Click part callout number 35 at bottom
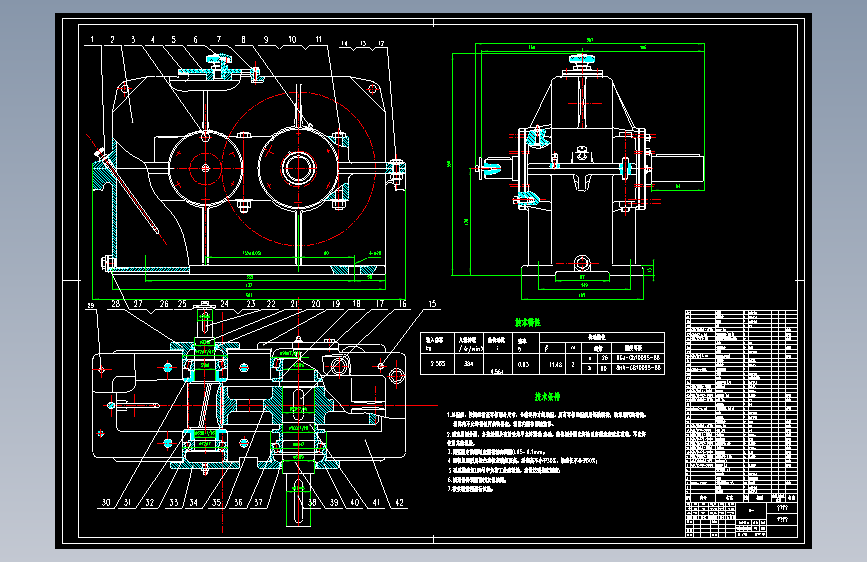The width and height of the screenshot is (867, 562). 216,503
